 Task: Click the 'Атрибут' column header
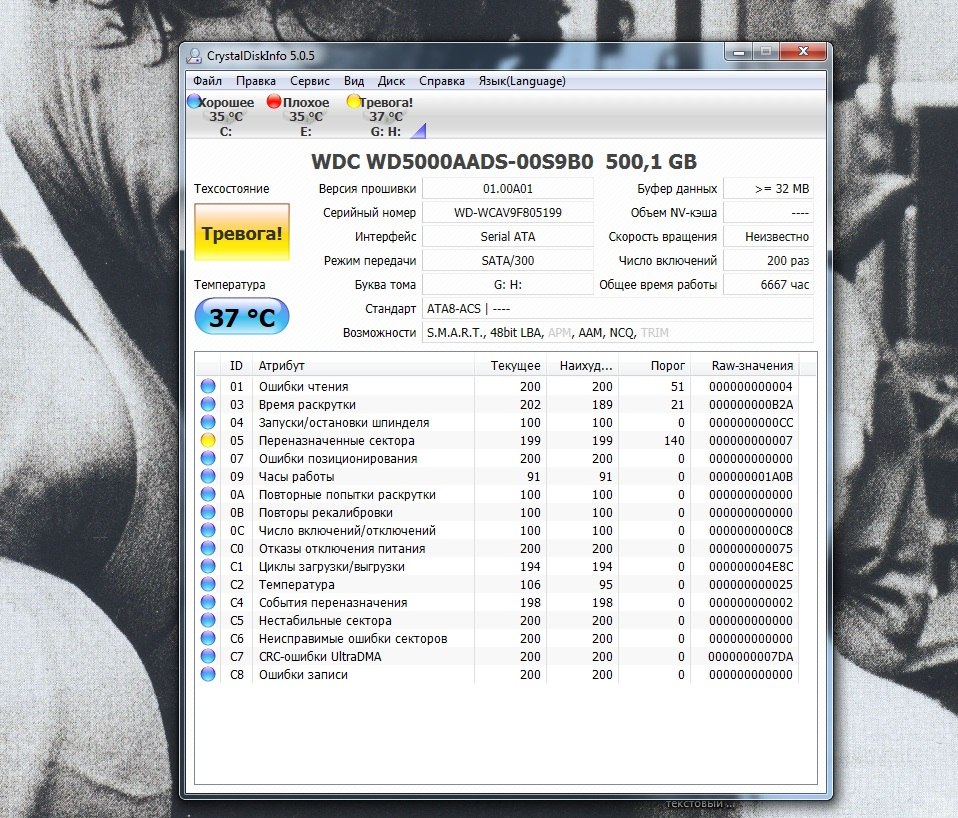point(281,366)
